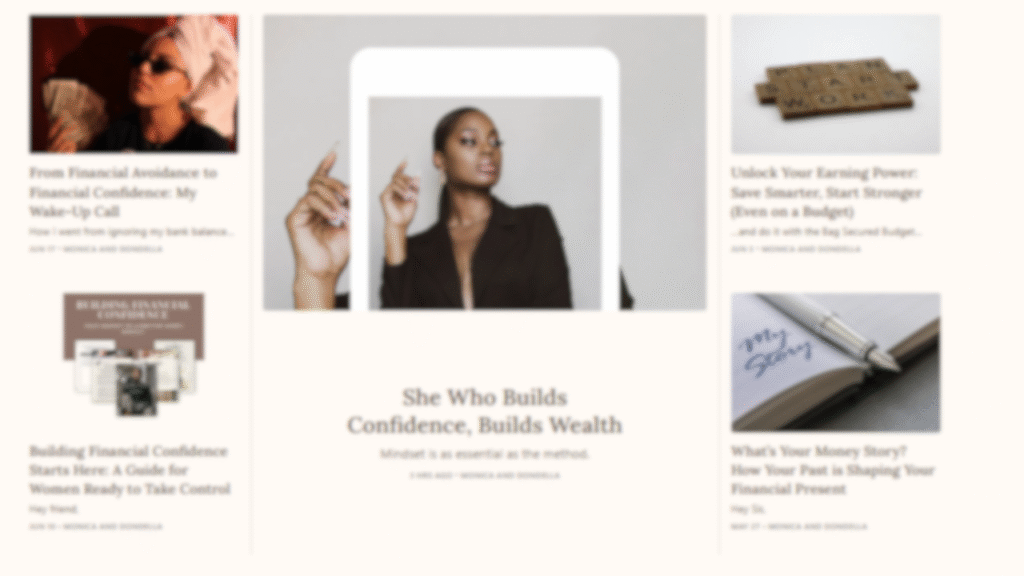
Task: Click the 'Hey friend,' post excerpt
Action: pyautogui.click(x=54, y=509)
